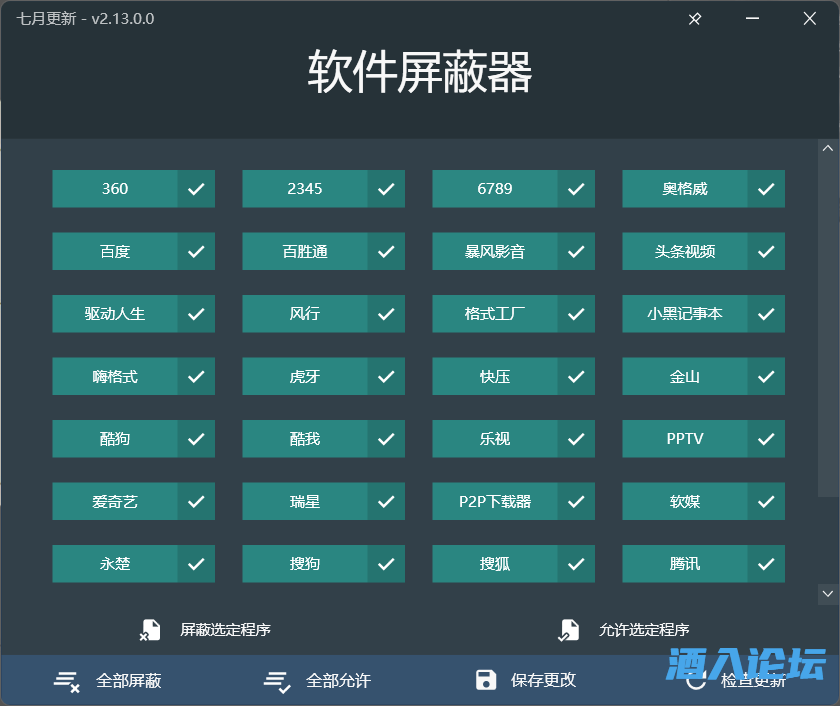This screenshot has height=706, width=840.
Task: Click the scrollbar up arrow
Action: point(828,148)
